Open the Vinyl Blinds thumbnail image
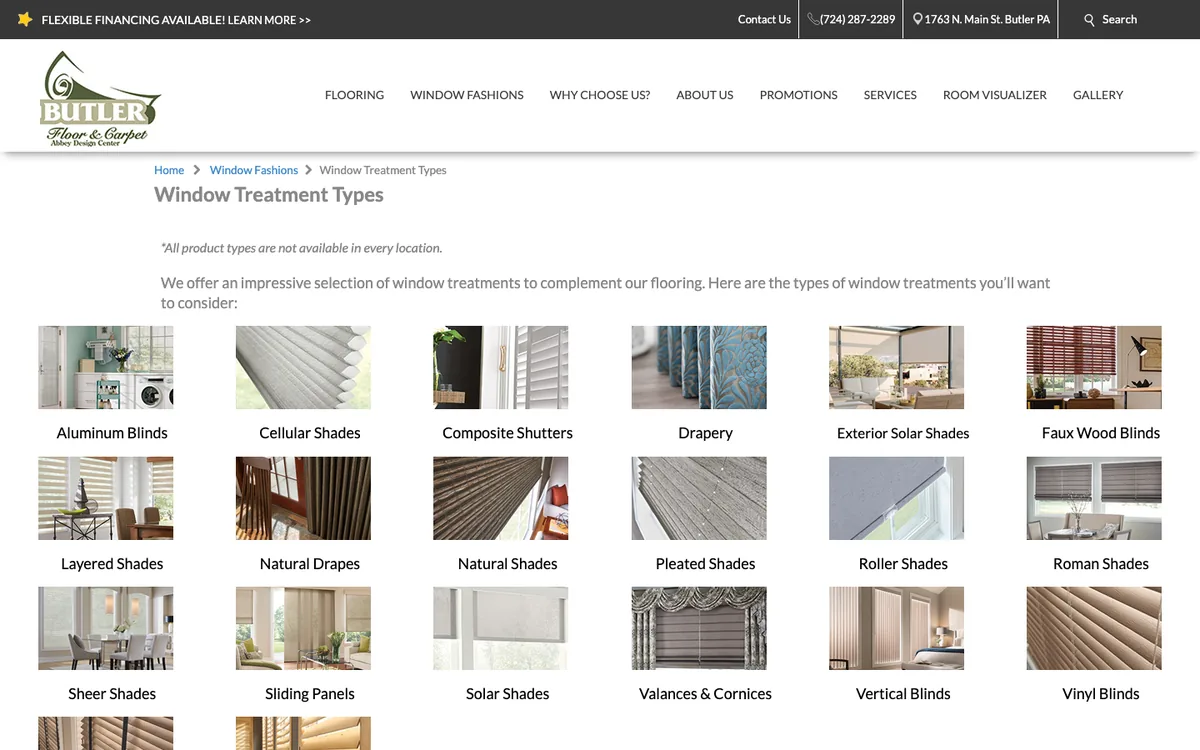Screen dimensions: 1200x750 click(x=1094, y=628)
